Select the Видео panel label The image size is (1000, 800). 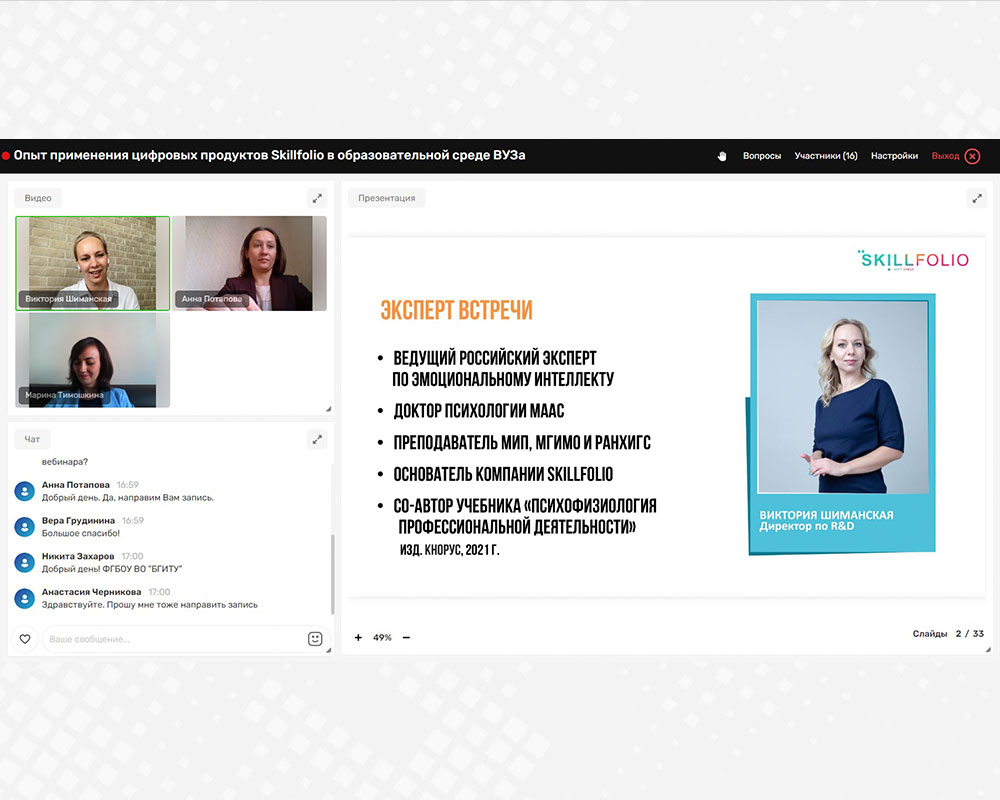[38, 198]
